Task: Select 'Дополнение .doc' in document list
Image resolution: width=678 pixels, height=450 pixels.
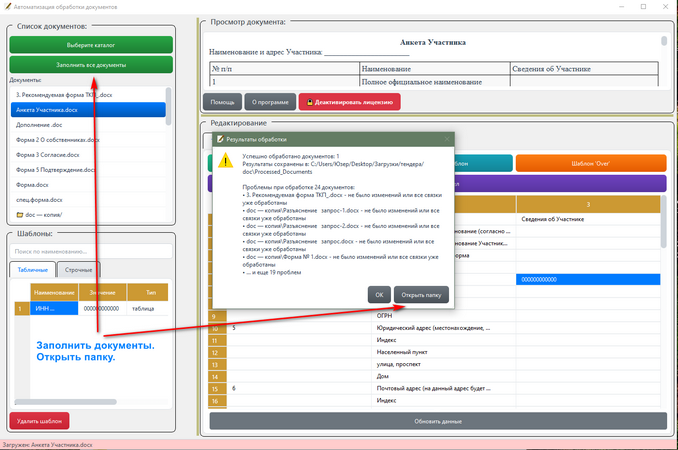Action: (88, 125)
